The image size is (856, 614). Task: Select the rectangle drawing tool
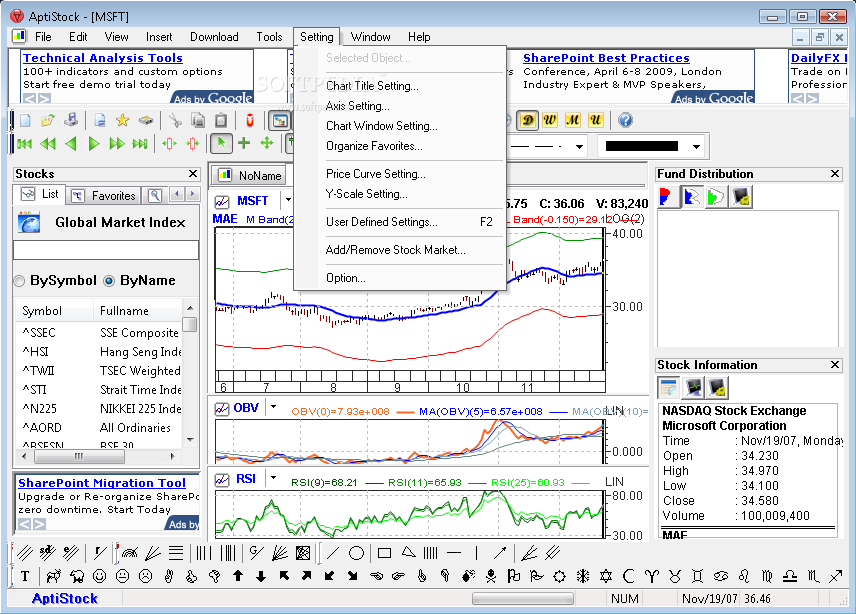point(384,553)
